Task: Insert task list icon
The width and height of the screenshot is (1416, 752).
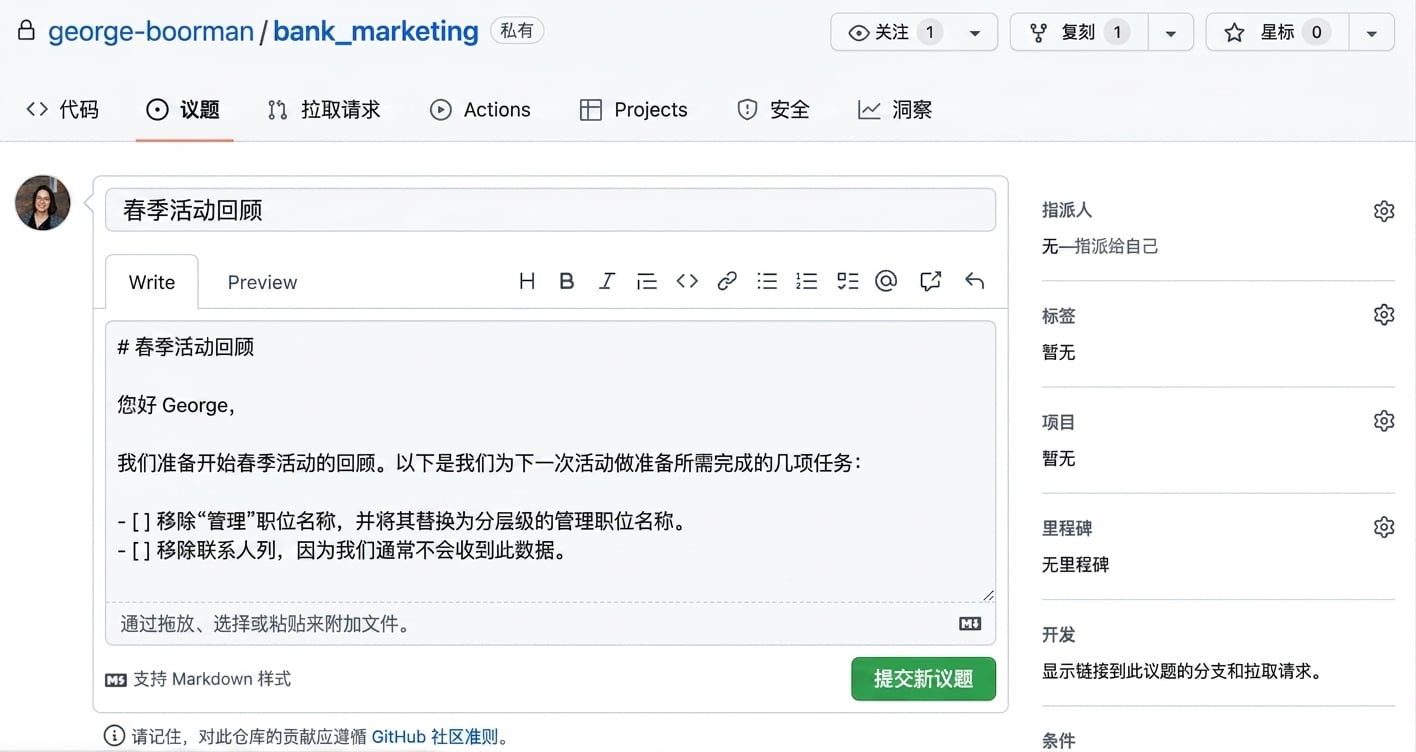Action: point(848,282)
